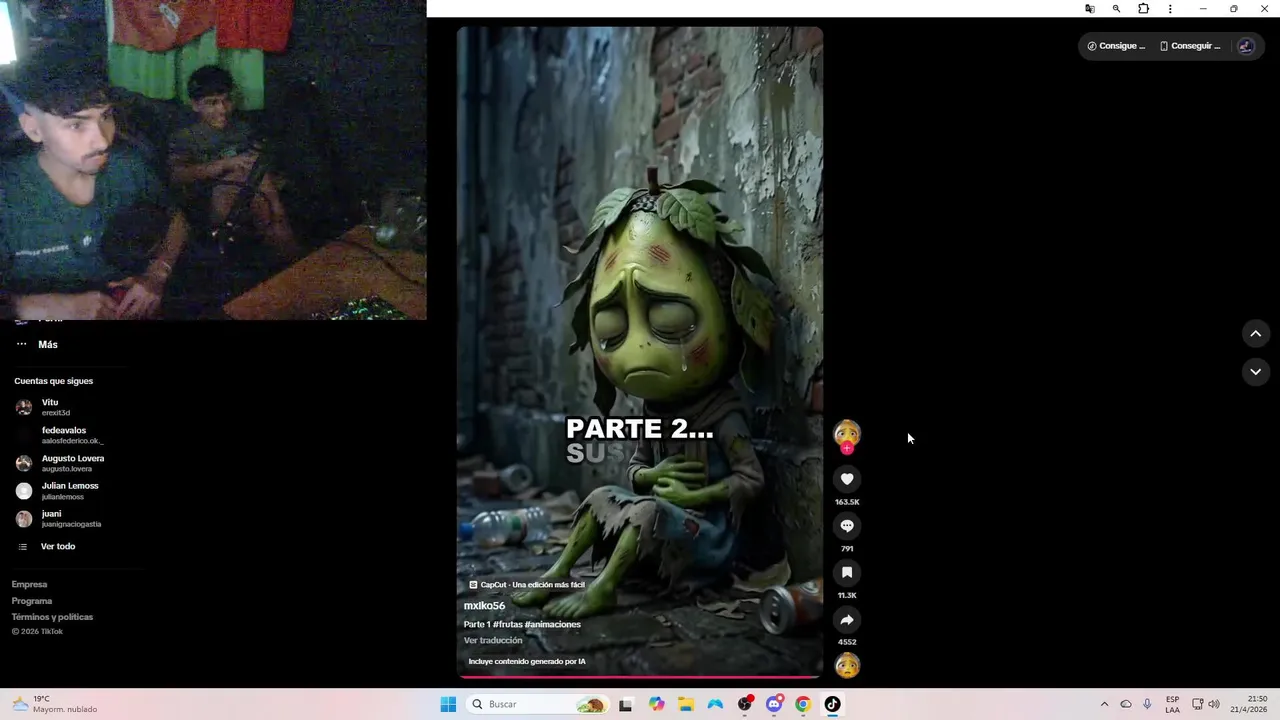Open the Empresa footer link
This screenshot has width=1280, height=720.
(29, 584)
